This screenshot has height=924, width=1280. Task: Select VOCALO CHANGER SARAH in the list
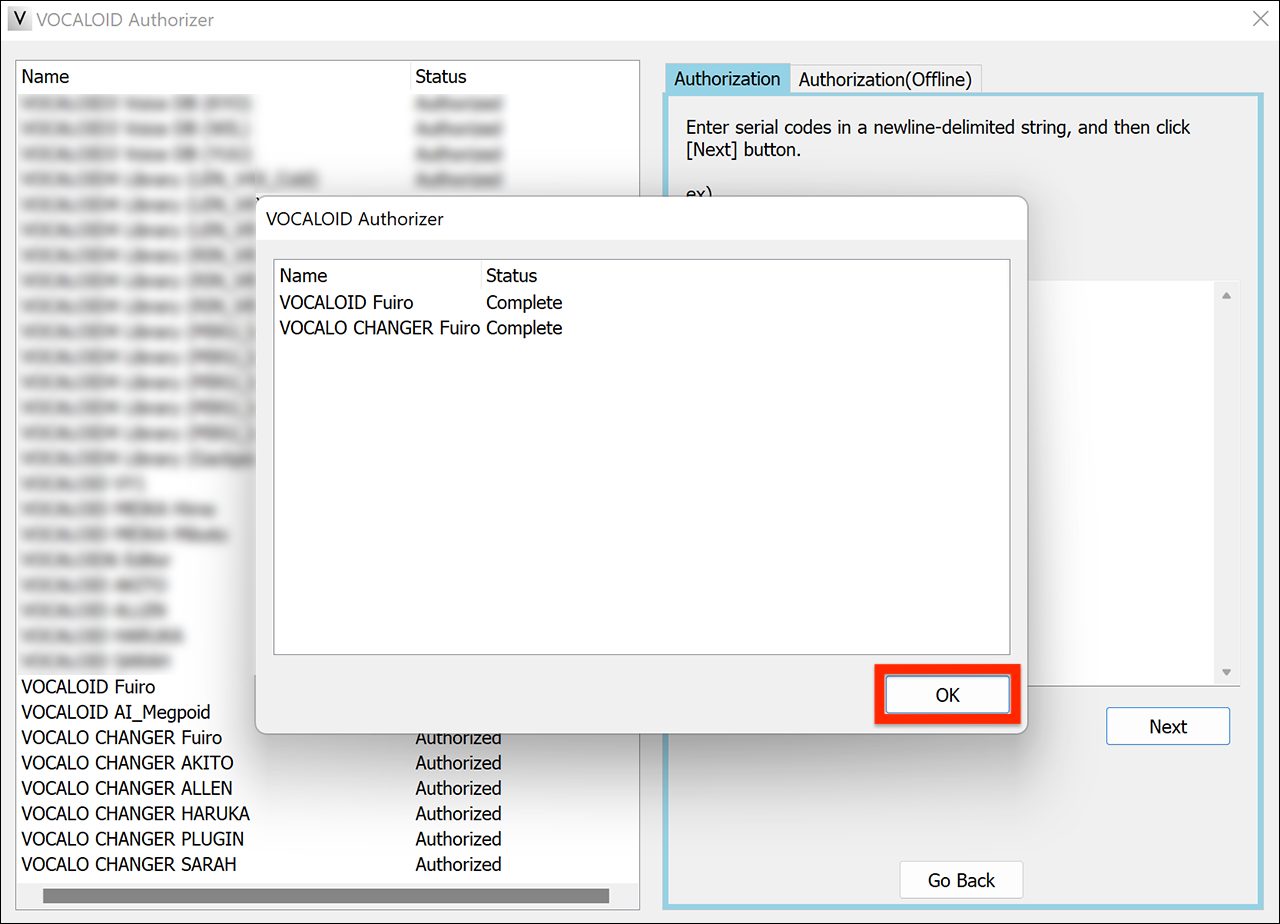click(x=128, y=864)
